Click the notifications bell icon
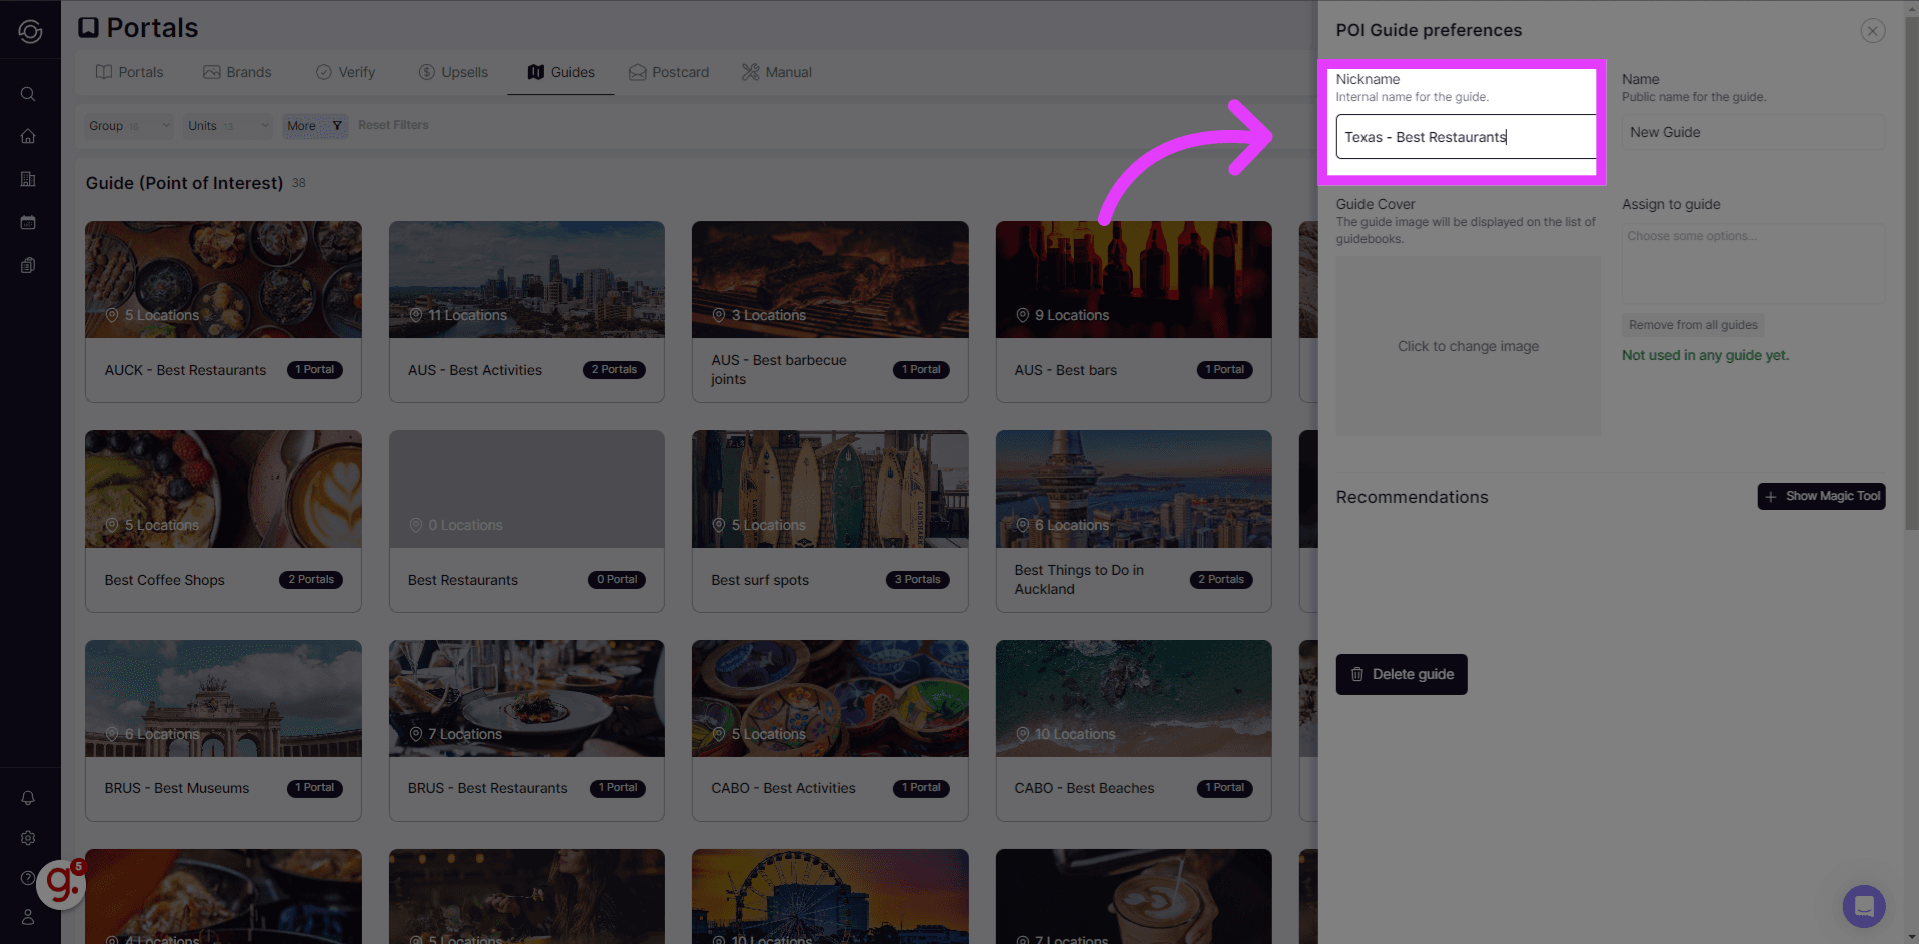The image size is (1919, 944). 28,798
